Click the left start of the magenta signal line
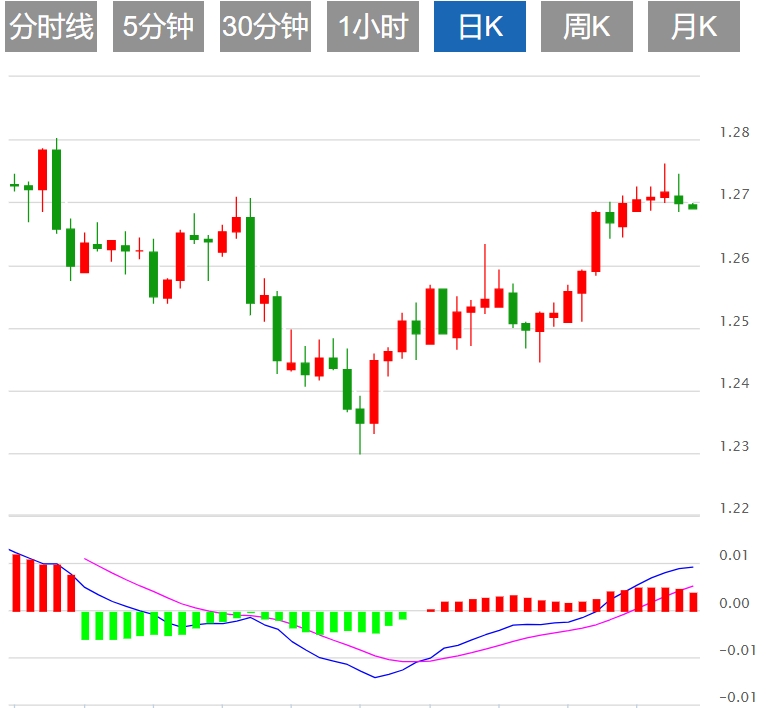Image resolution: width=775 pixels, height=708 pixels. point(86,559)
